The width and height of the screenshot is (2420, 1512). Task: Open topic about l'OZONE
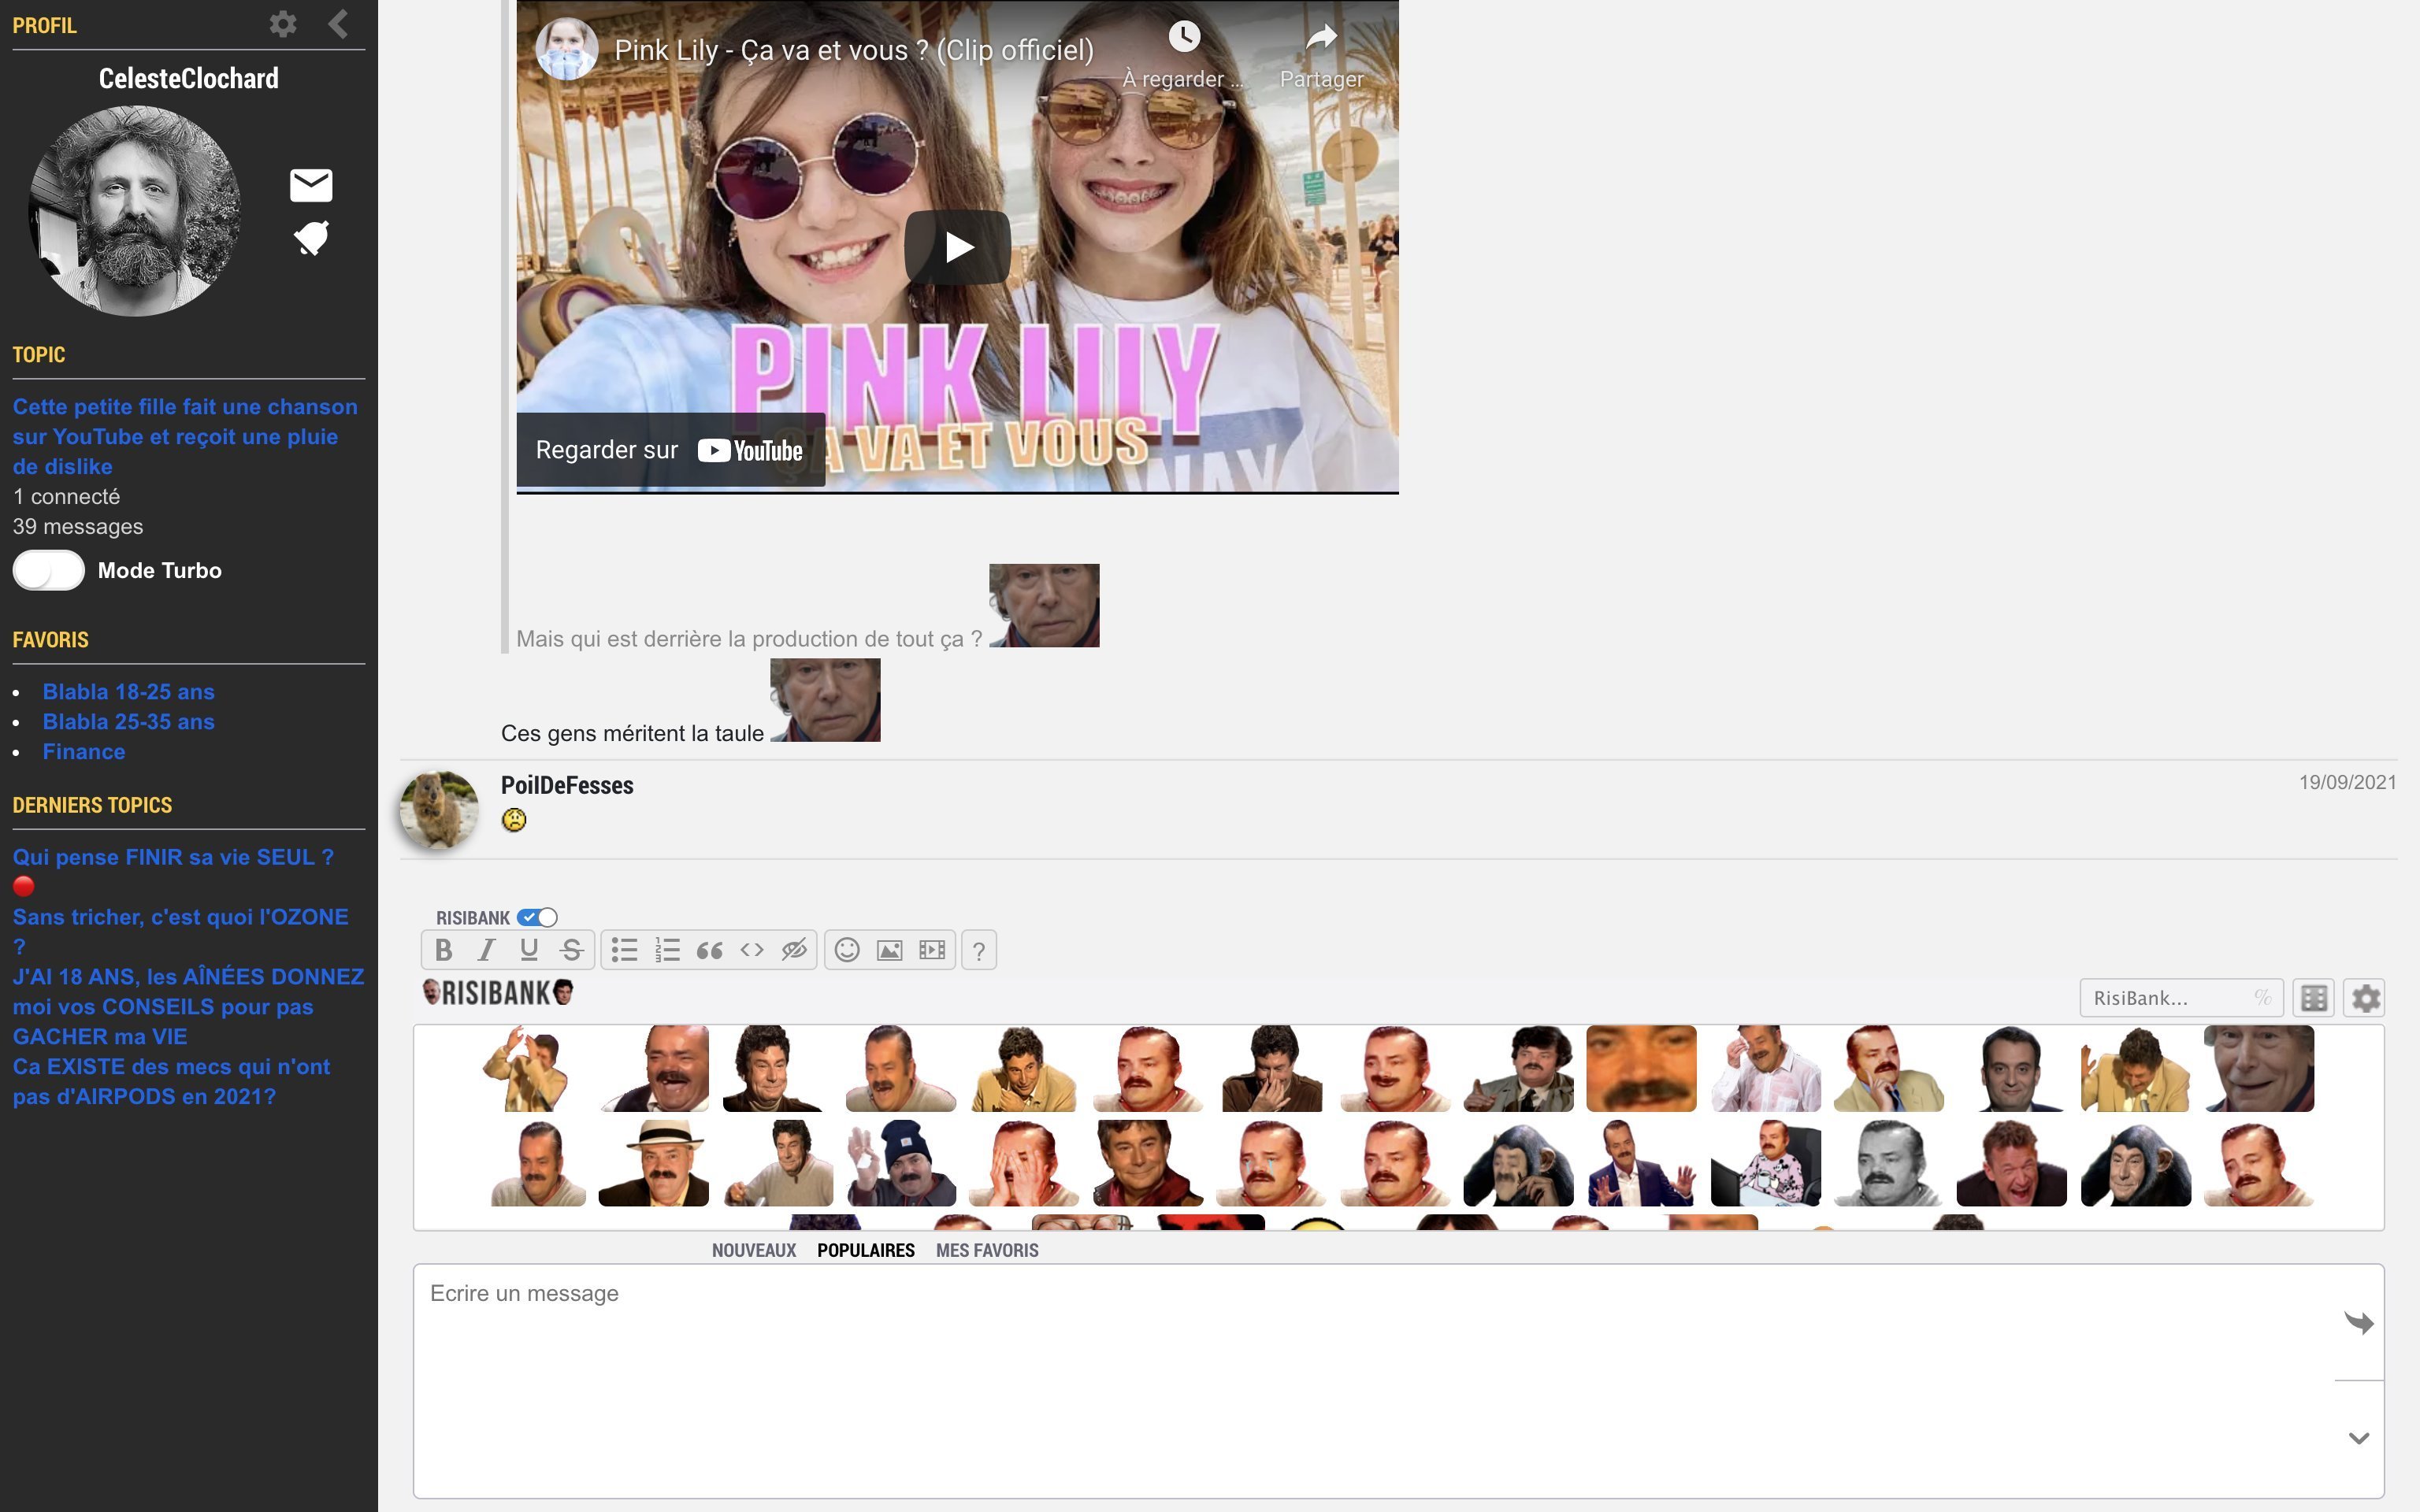pos(180,931)
